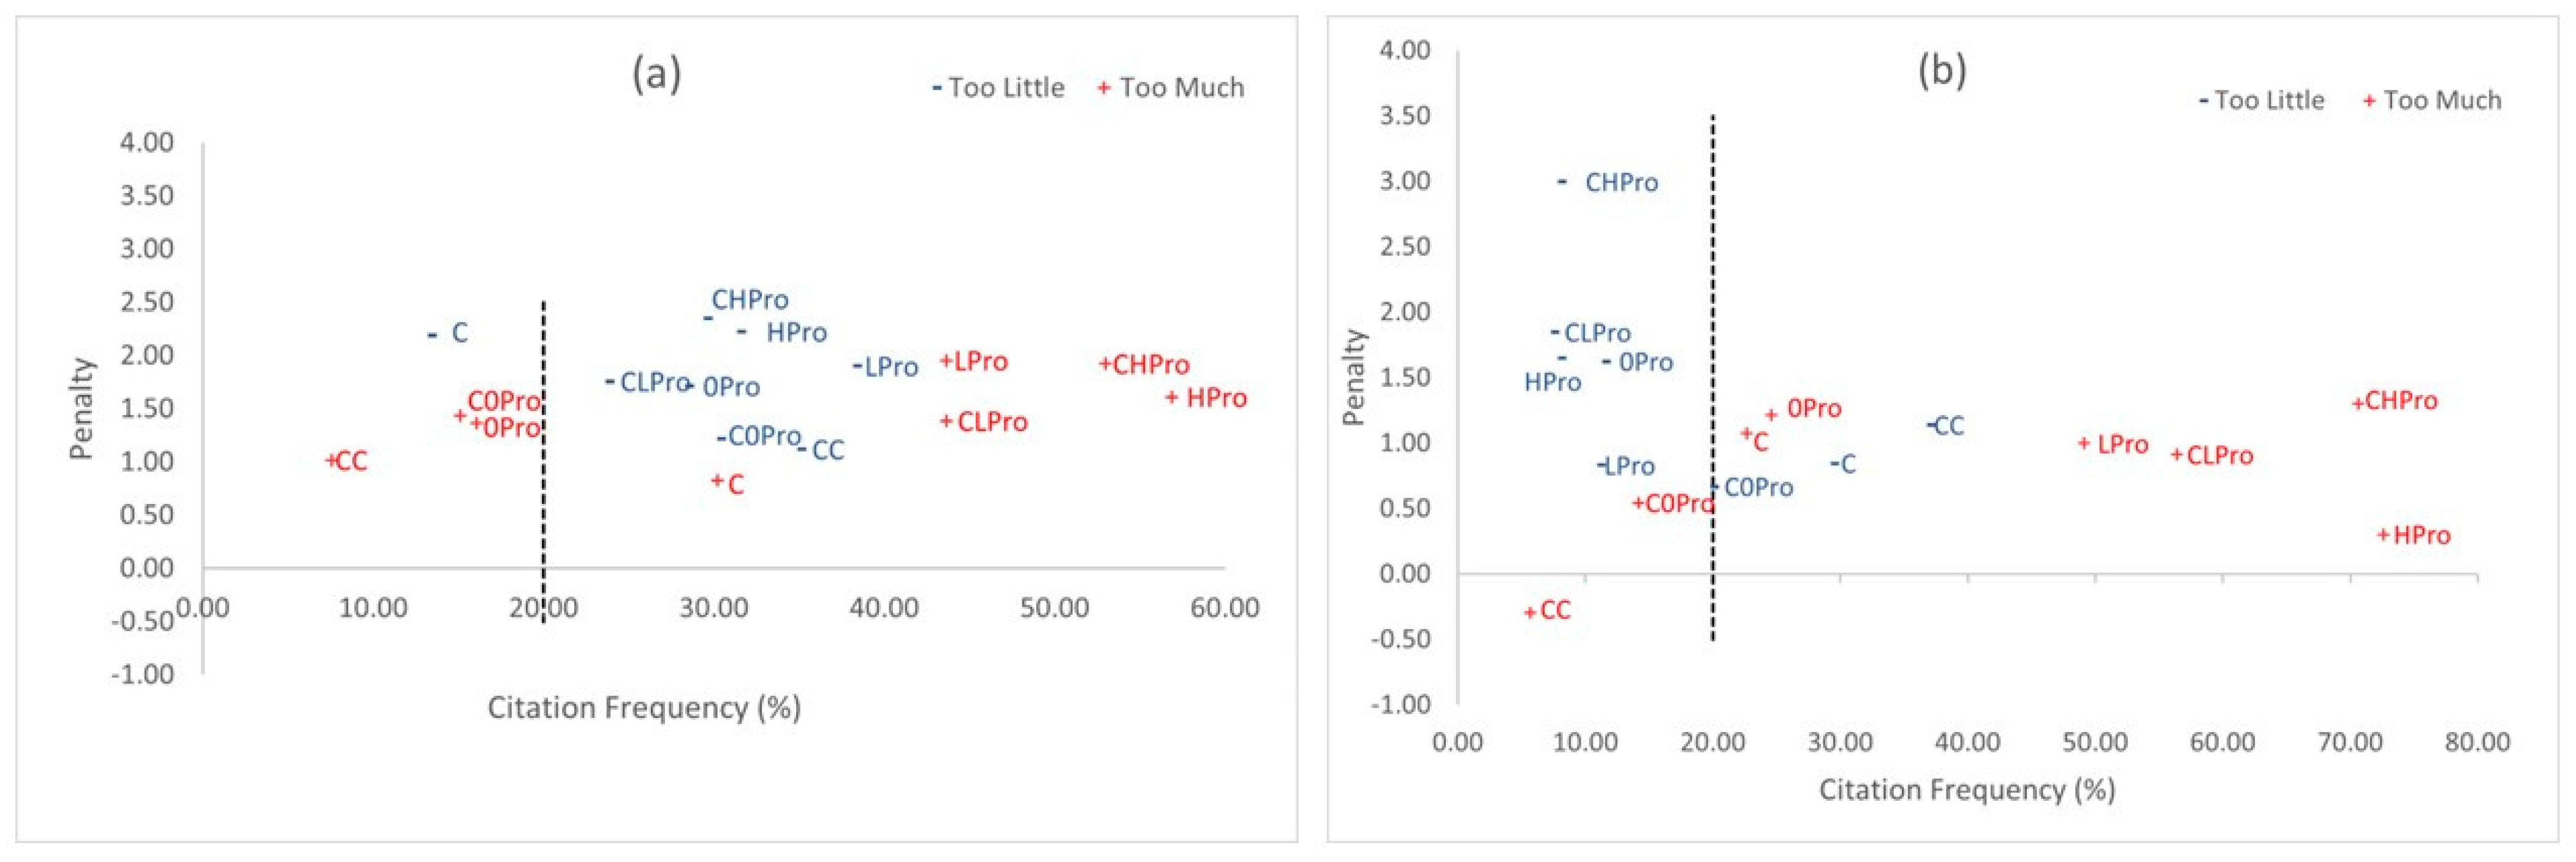Click the Citation Frequency axis title in chart (b)
This screenshot has height=862, width=2576.
[x=1966, y=790]
